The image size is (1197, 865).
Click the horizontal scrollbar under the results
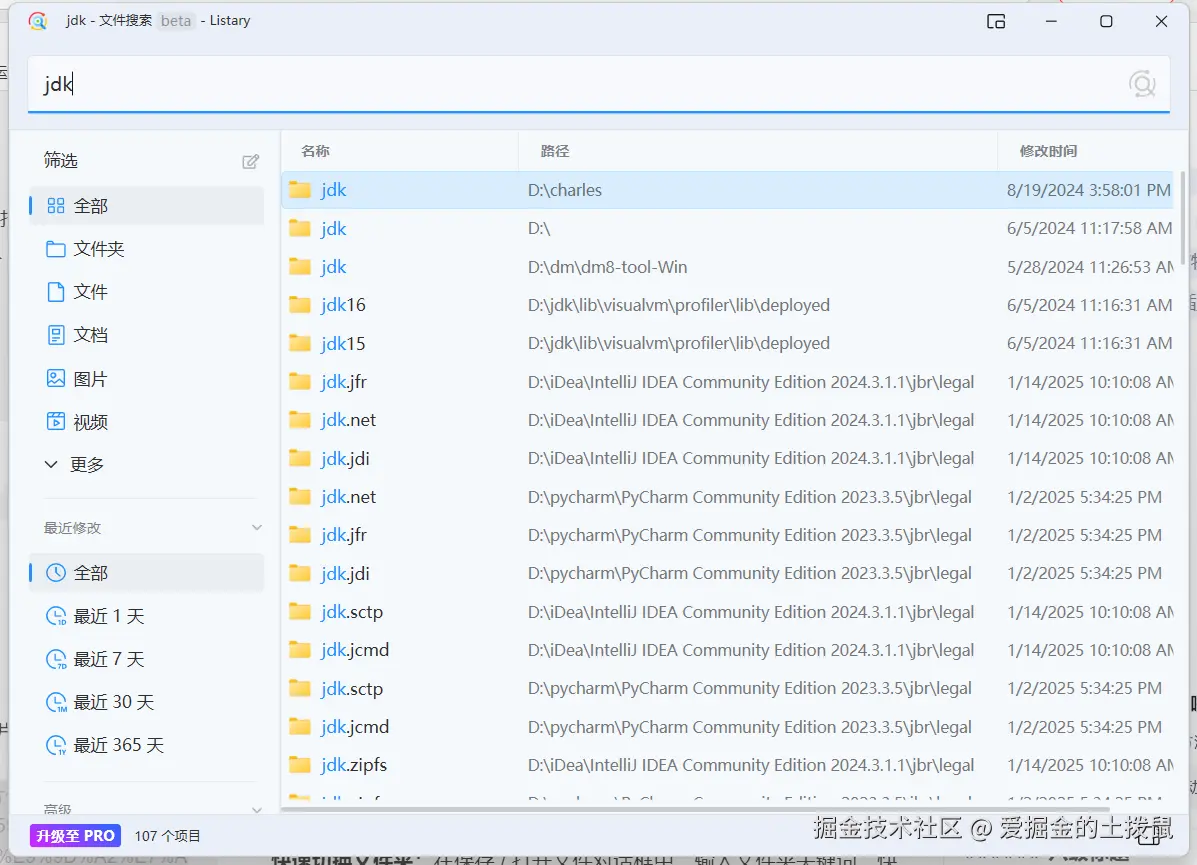[696, 809]
